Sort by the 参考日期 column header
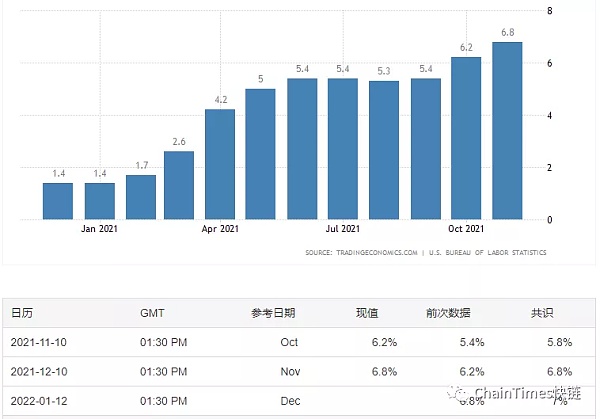This screenshot has width=600, height=419. [274, 313]
